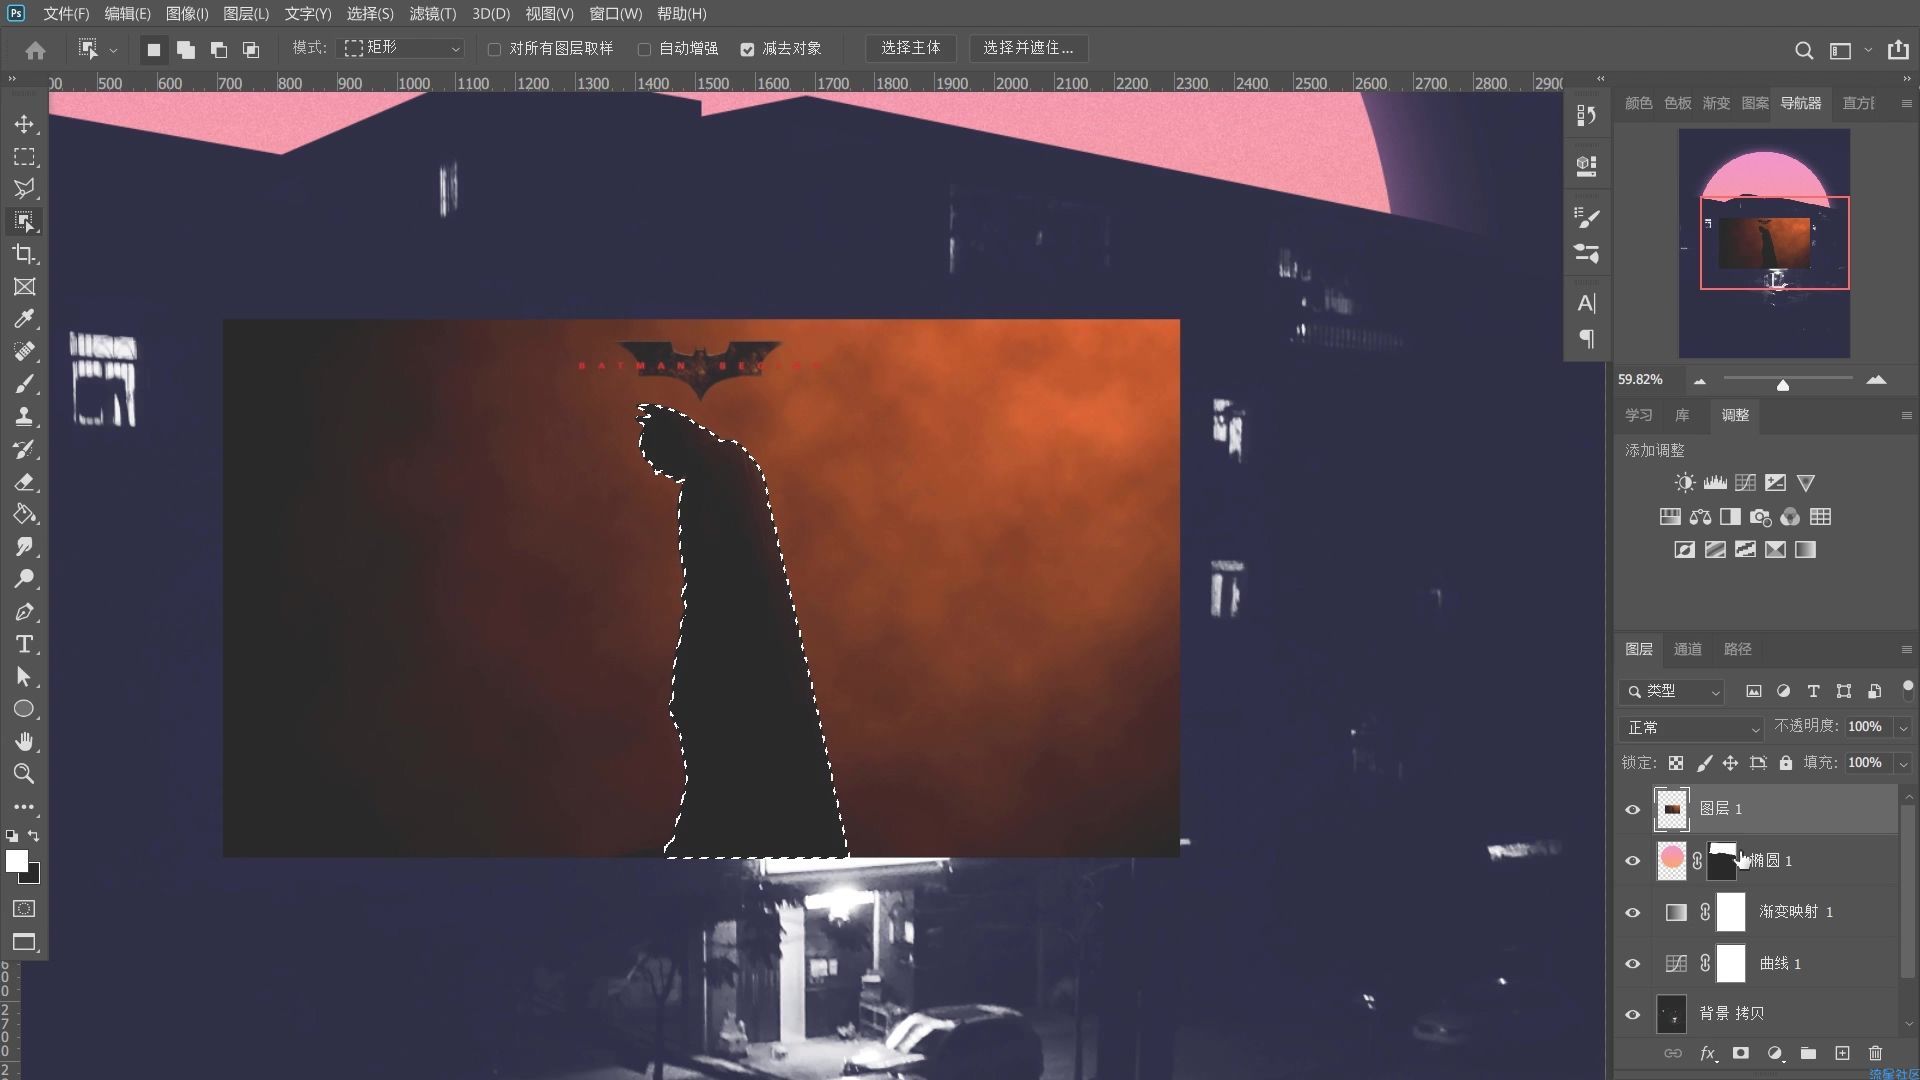Enable 对所有图层取样 checkbox
This screenshot has height=1080, width=1920.
[494, 49]
